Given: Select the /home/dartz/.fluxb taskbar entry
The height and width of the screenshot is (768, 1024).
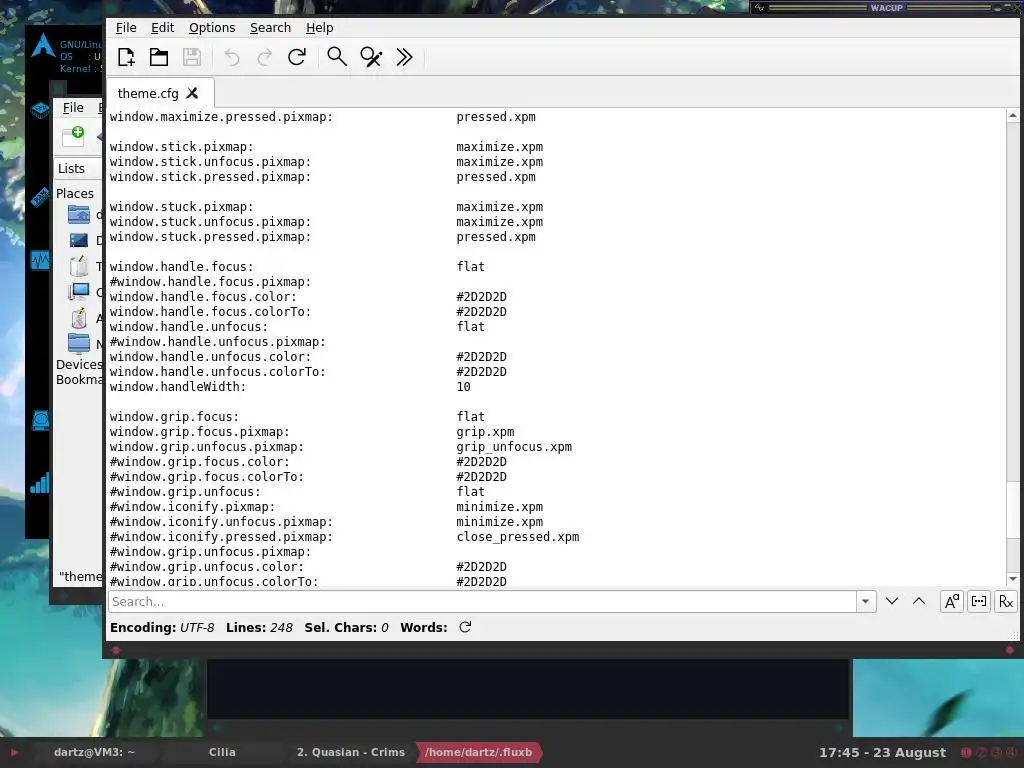Looking at the screenshot, I should 479,752.
